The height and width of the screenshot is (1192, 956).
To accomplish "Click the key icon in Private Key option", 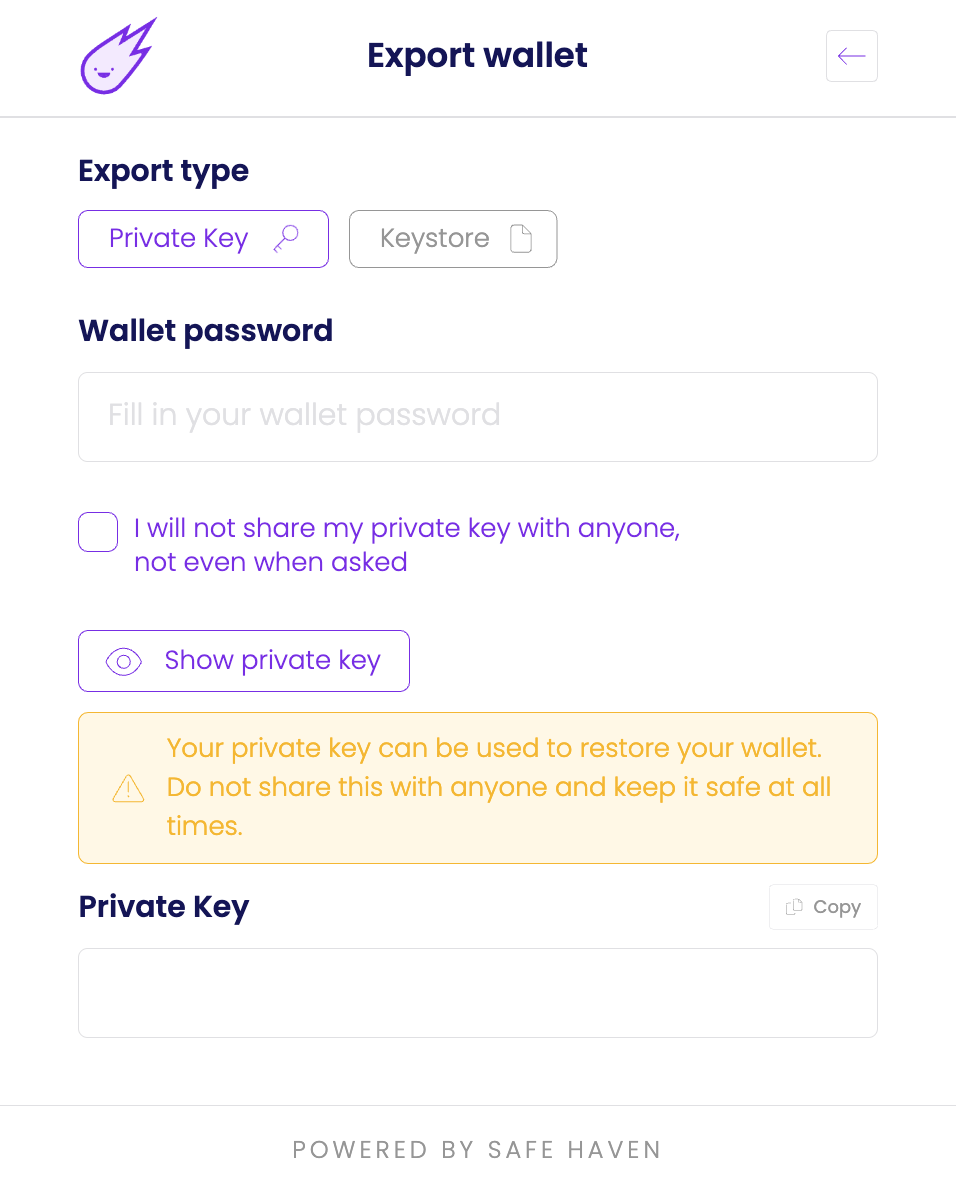I will tap(286, 239).
